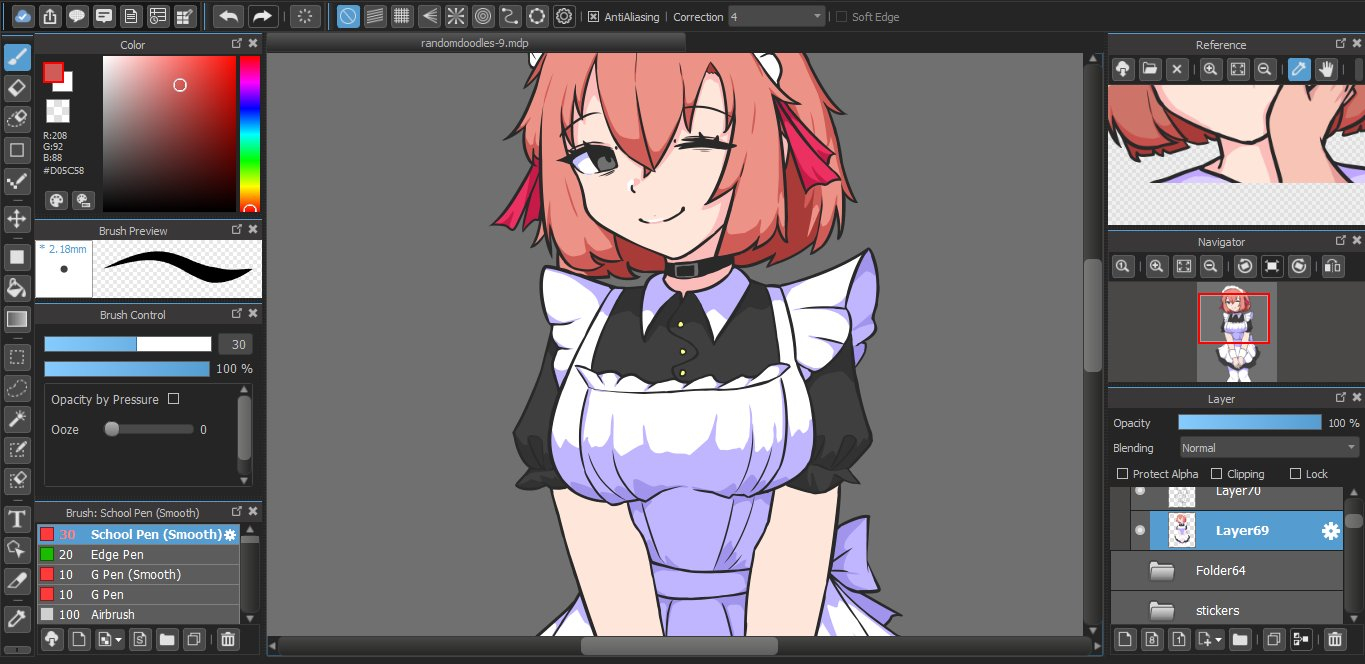1365x664 pixels.
Task: Select the Text tool
Action: click(17, 519)
